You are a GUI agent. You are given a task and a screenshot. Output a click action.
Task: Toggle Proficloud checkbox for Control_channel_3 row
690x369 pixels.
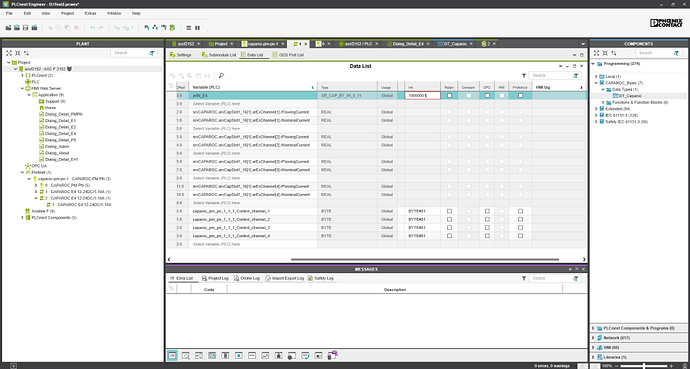point(521,228)
